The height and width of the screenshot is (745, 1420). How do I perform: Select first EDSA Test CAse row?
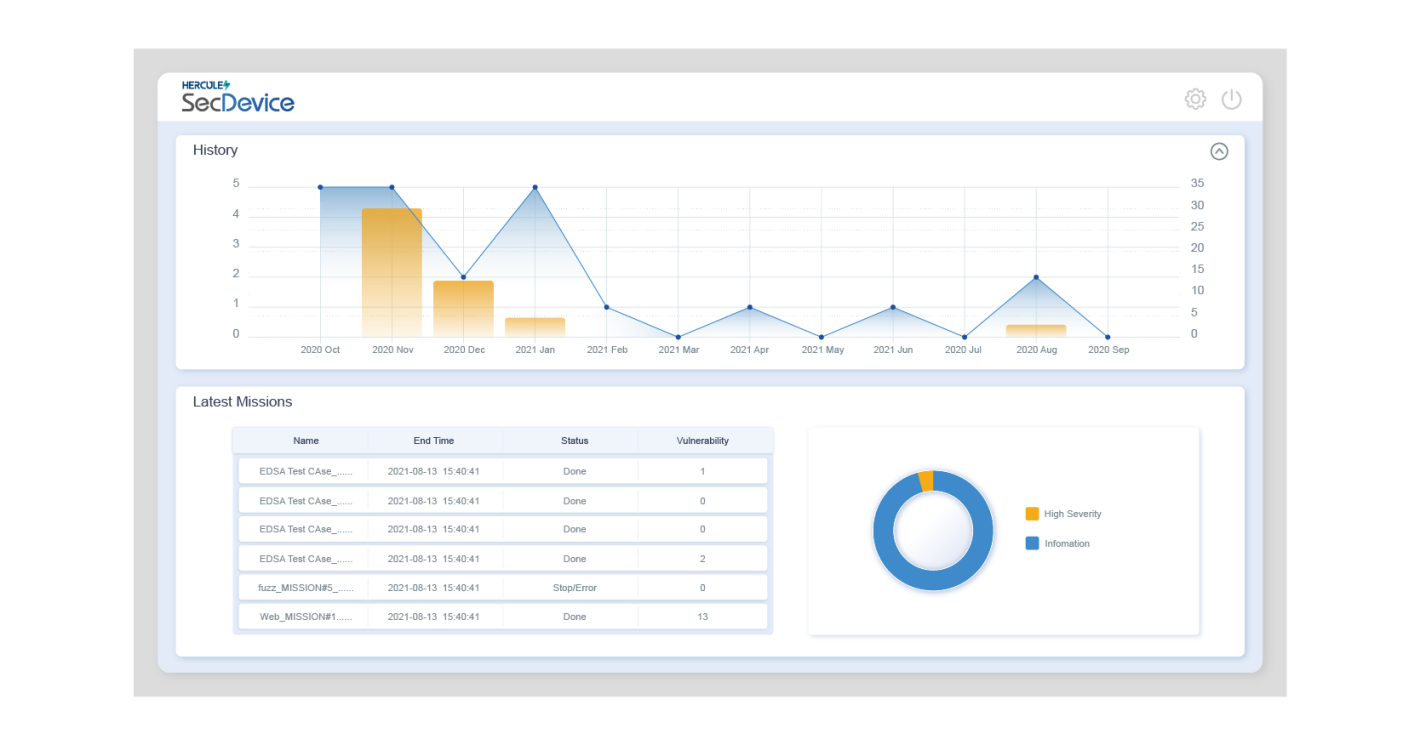305,471
